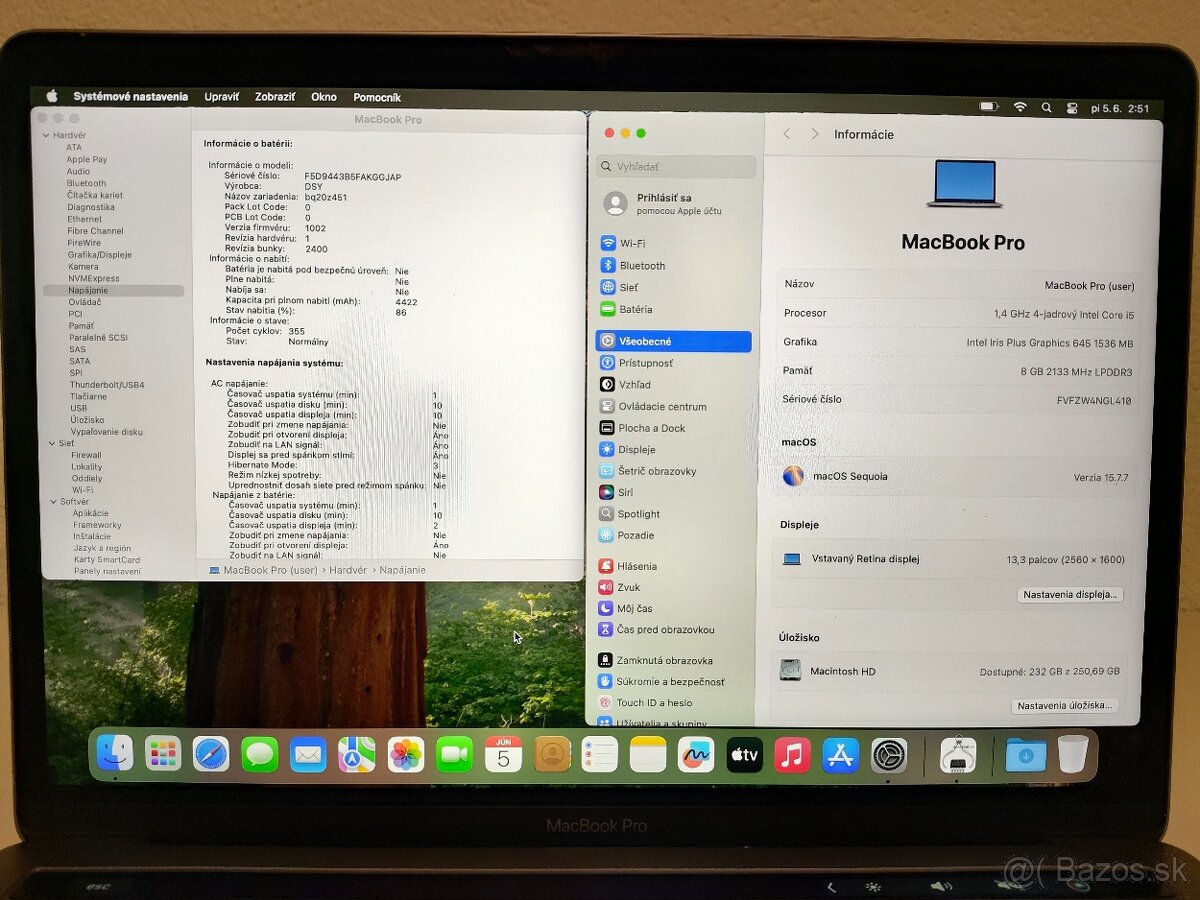The height and width of the screenshot is (900, 1200).
Task: Open Calendar from the Dock
Action: click(x=503, y=754)
